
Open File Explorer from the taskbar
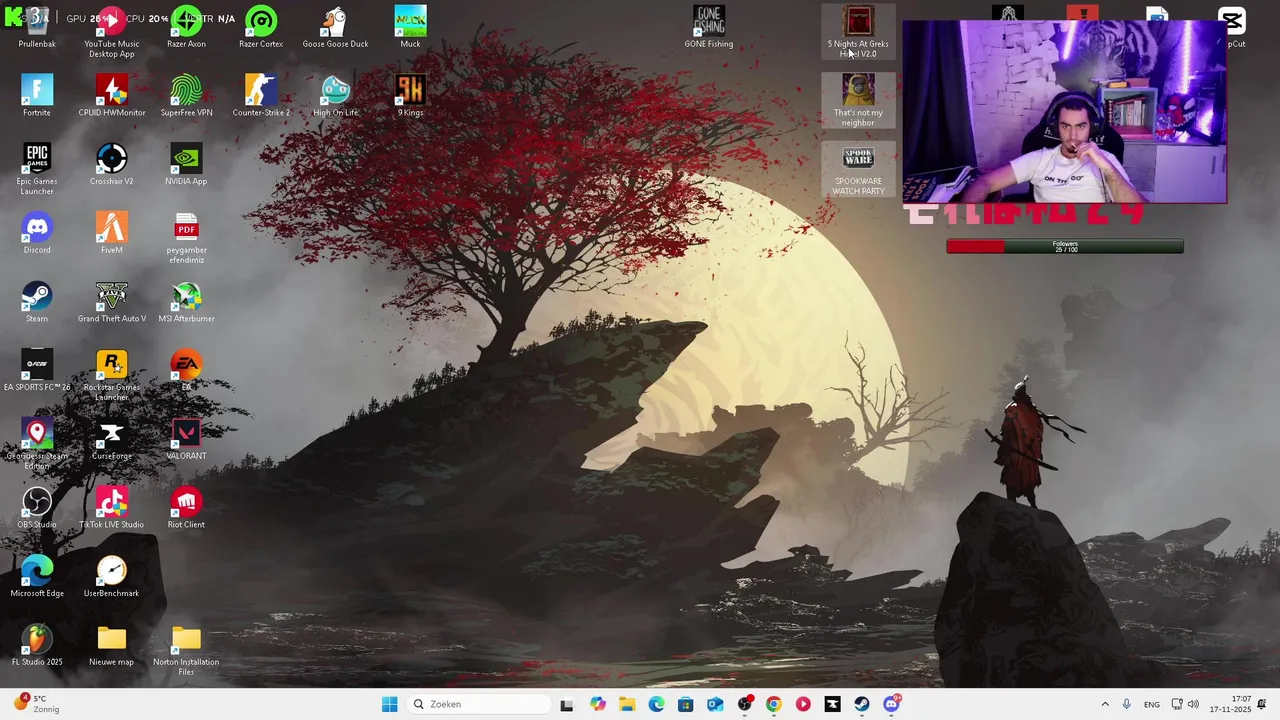coord(627,704)
